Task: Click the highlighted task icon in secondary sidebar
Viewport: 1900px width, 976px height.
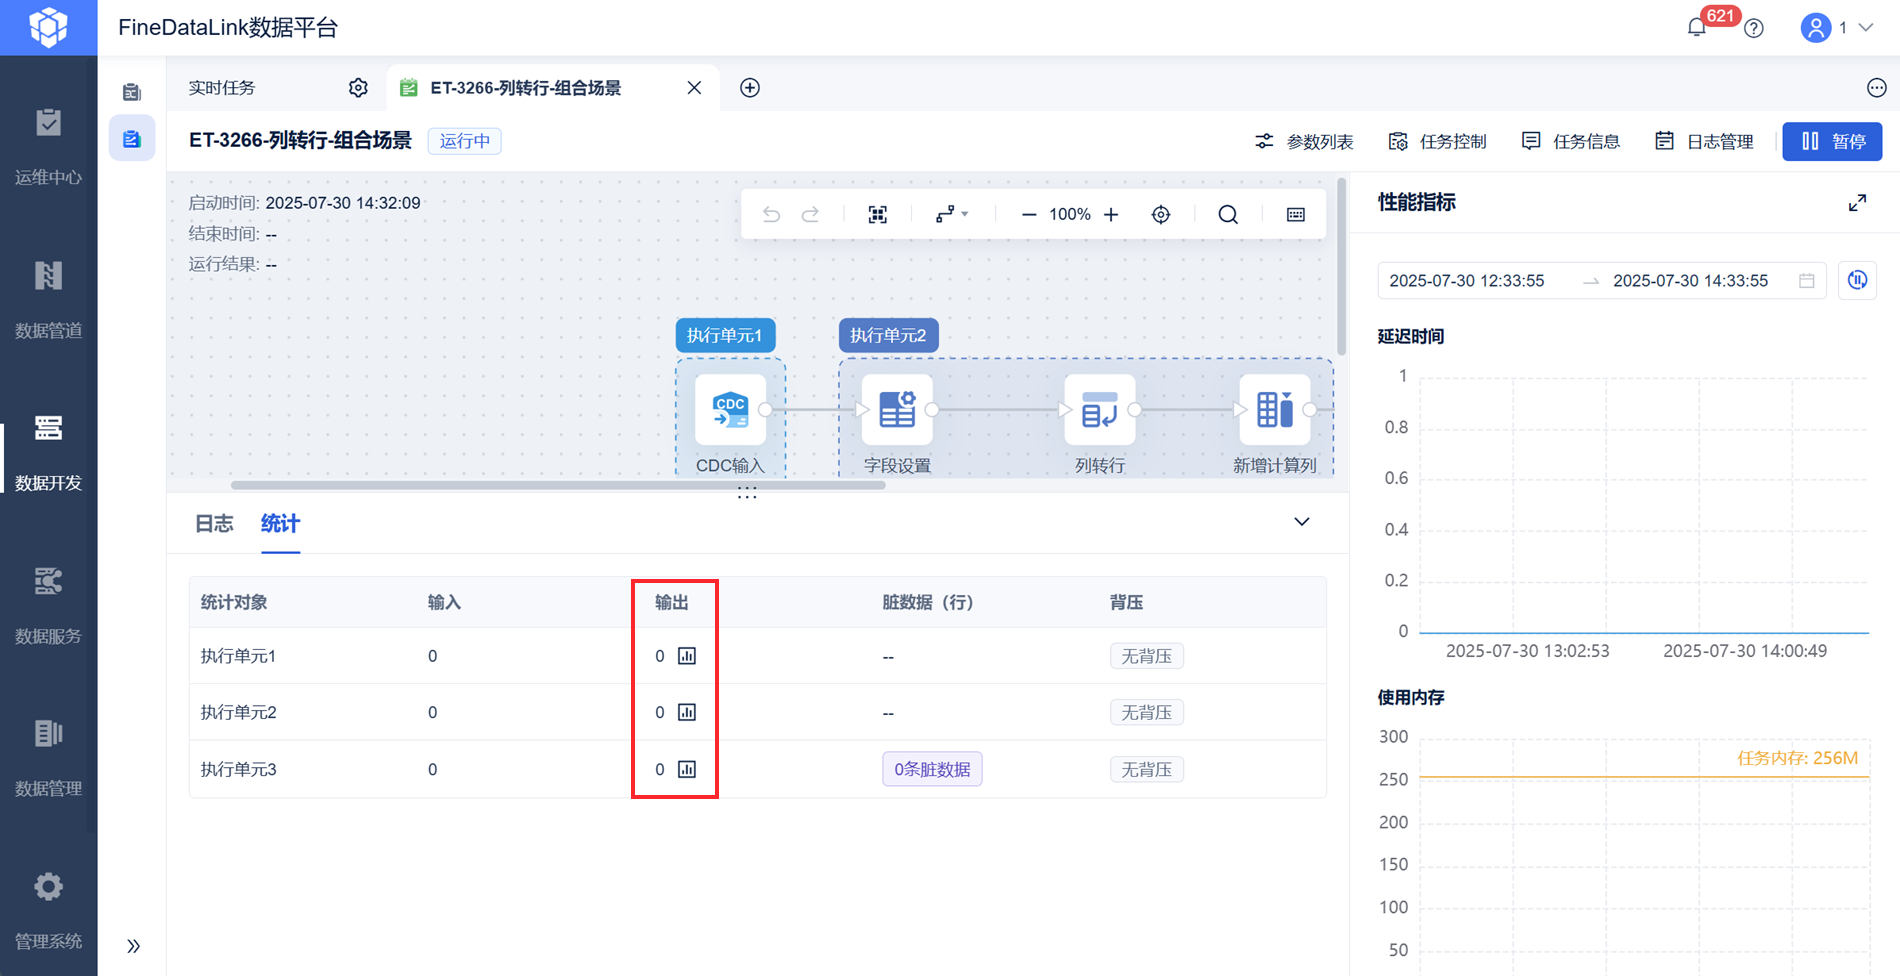Action: pyautogui.click(x=132, y=139)
